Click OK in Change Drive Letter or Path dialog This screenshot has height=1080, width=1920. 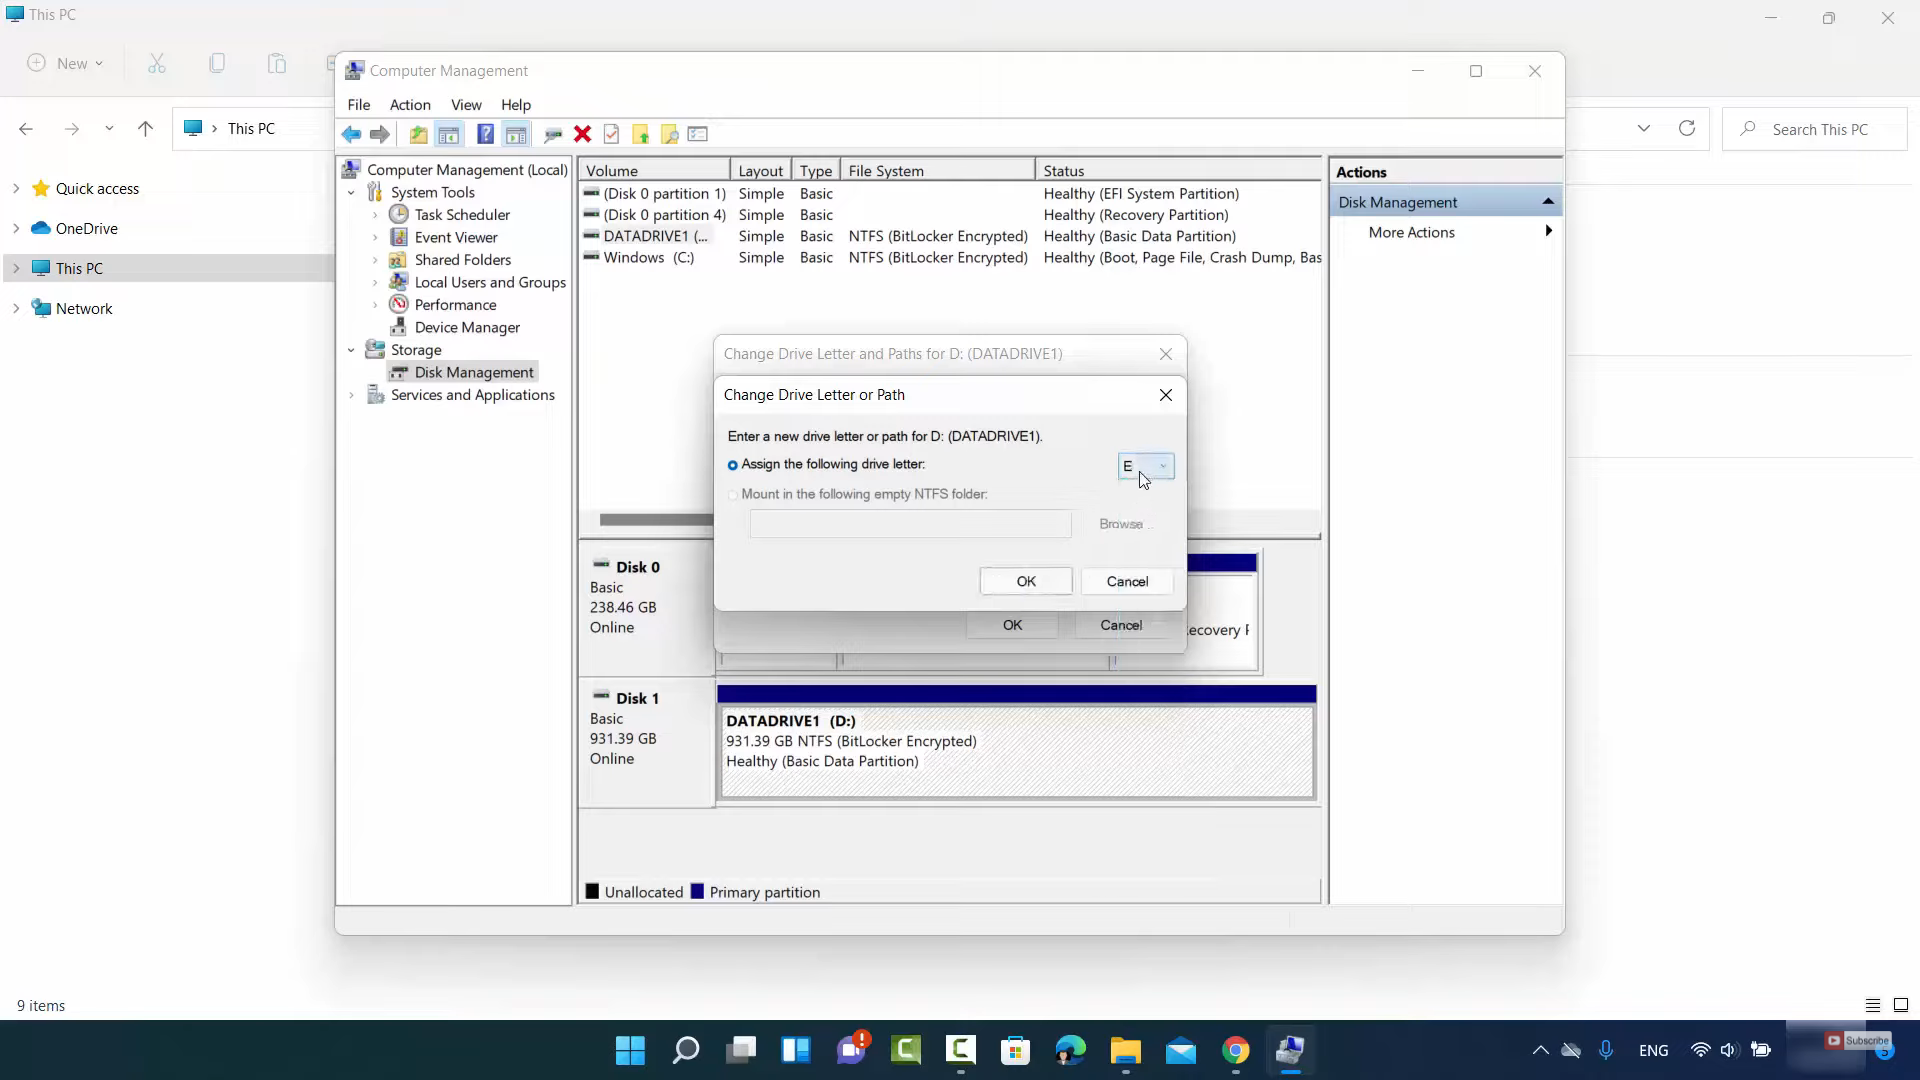[1026, 581]
